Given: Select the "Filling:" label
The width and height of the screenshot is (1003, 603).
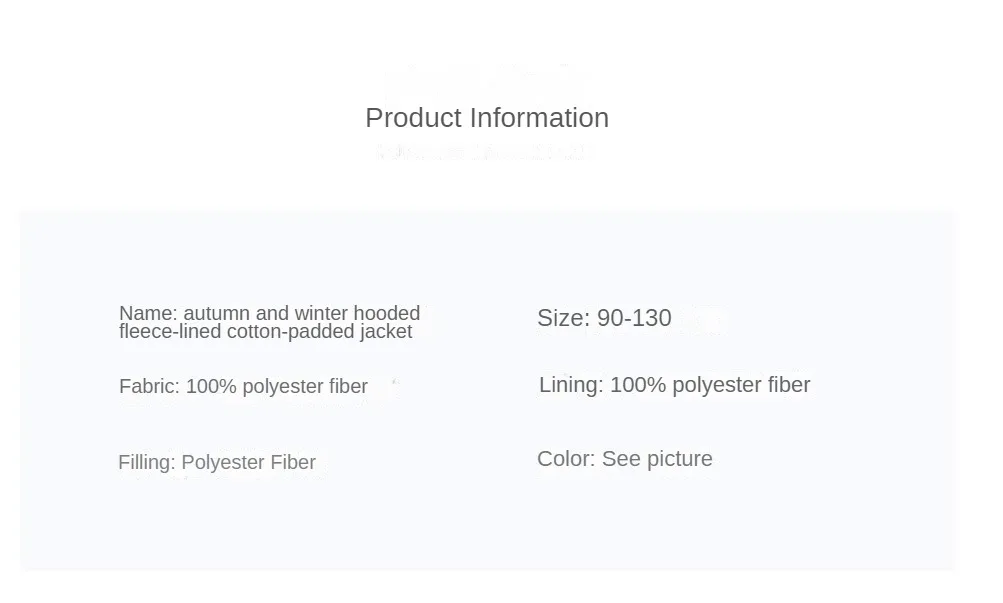Looking at the screenshot, I should [147, 462].
